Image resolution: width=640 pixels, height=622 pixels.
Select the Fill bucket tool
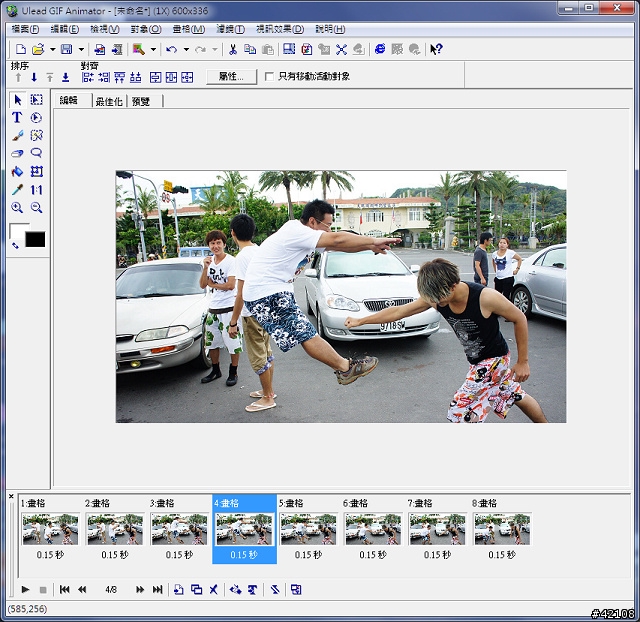[17, 171]
